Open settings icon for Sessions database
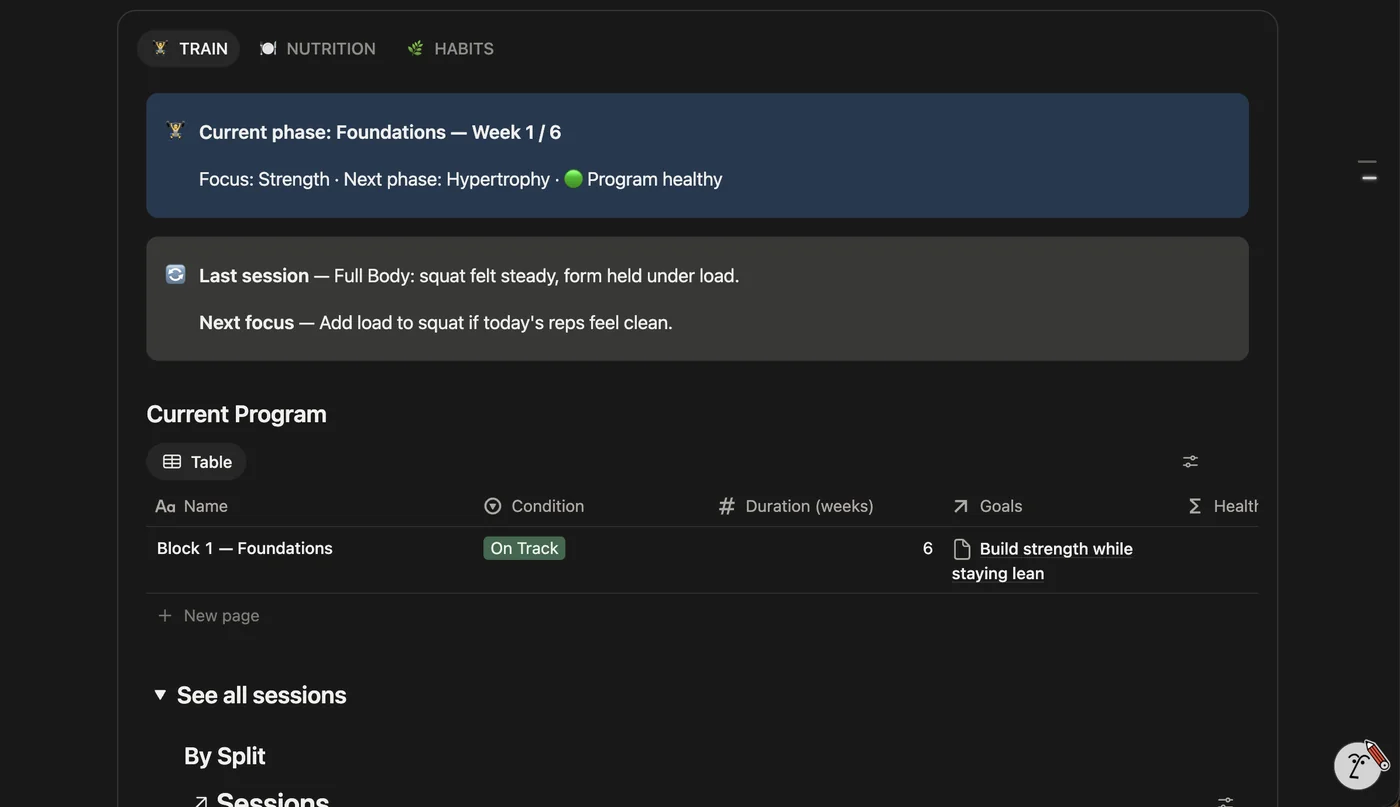The width and height of the screenshot is (1400, 807). point(1225,801)
